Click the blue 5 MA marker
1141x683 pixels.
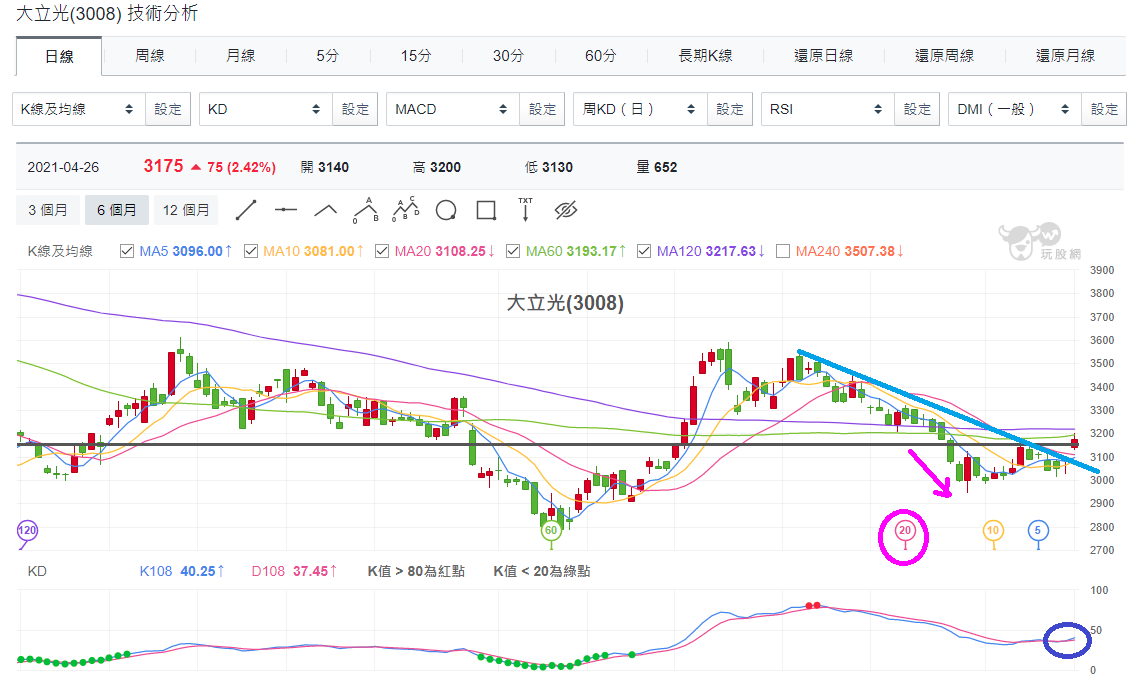(x=1038, y=530)
